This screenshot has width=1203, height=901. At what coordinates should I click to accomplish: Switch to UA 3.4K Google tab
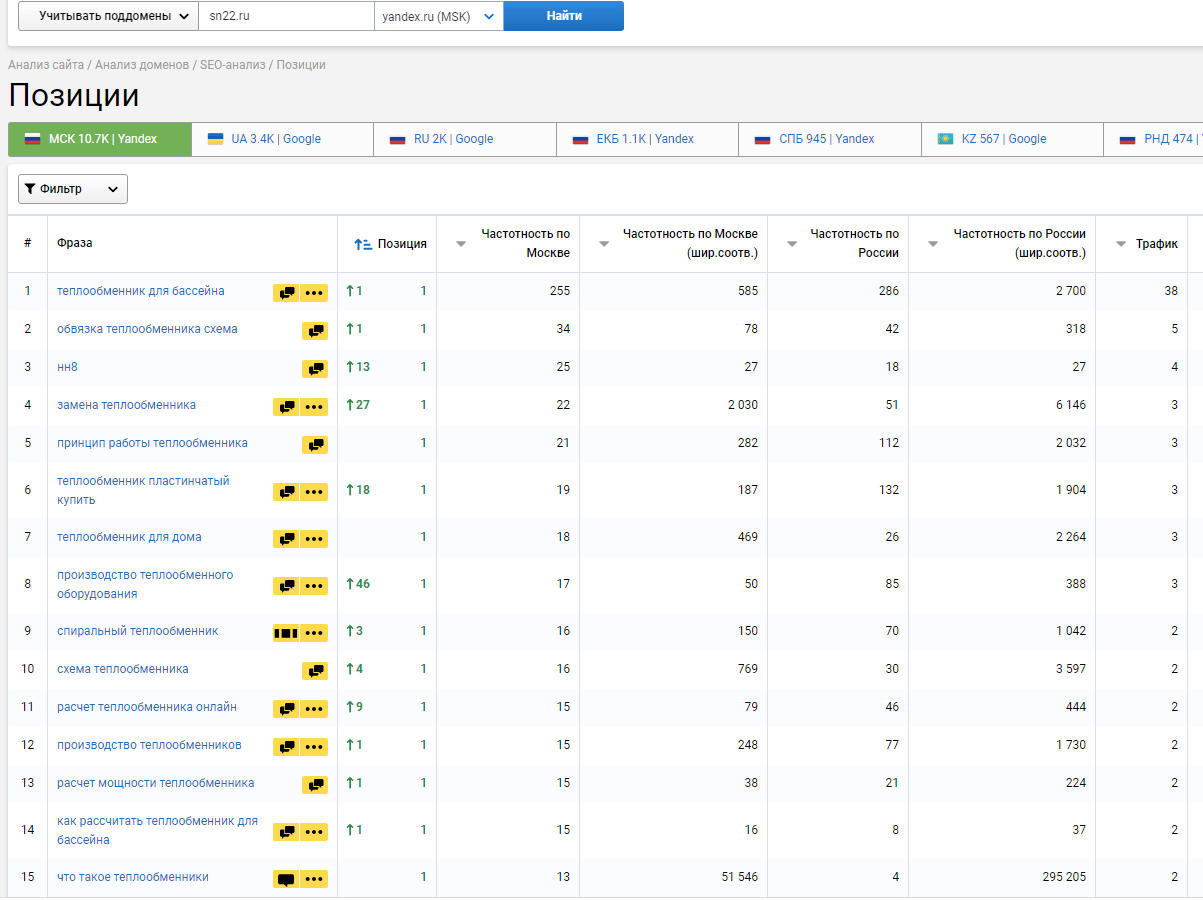tap(283, 139)
